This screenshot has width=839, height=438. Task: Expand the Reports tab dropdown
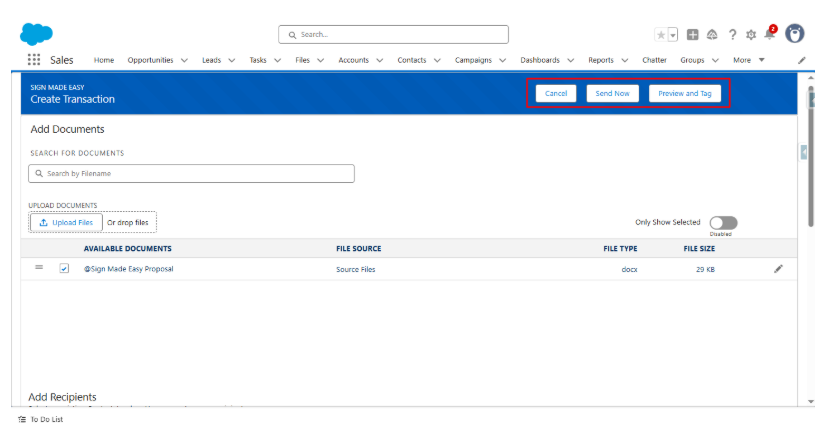624,60
